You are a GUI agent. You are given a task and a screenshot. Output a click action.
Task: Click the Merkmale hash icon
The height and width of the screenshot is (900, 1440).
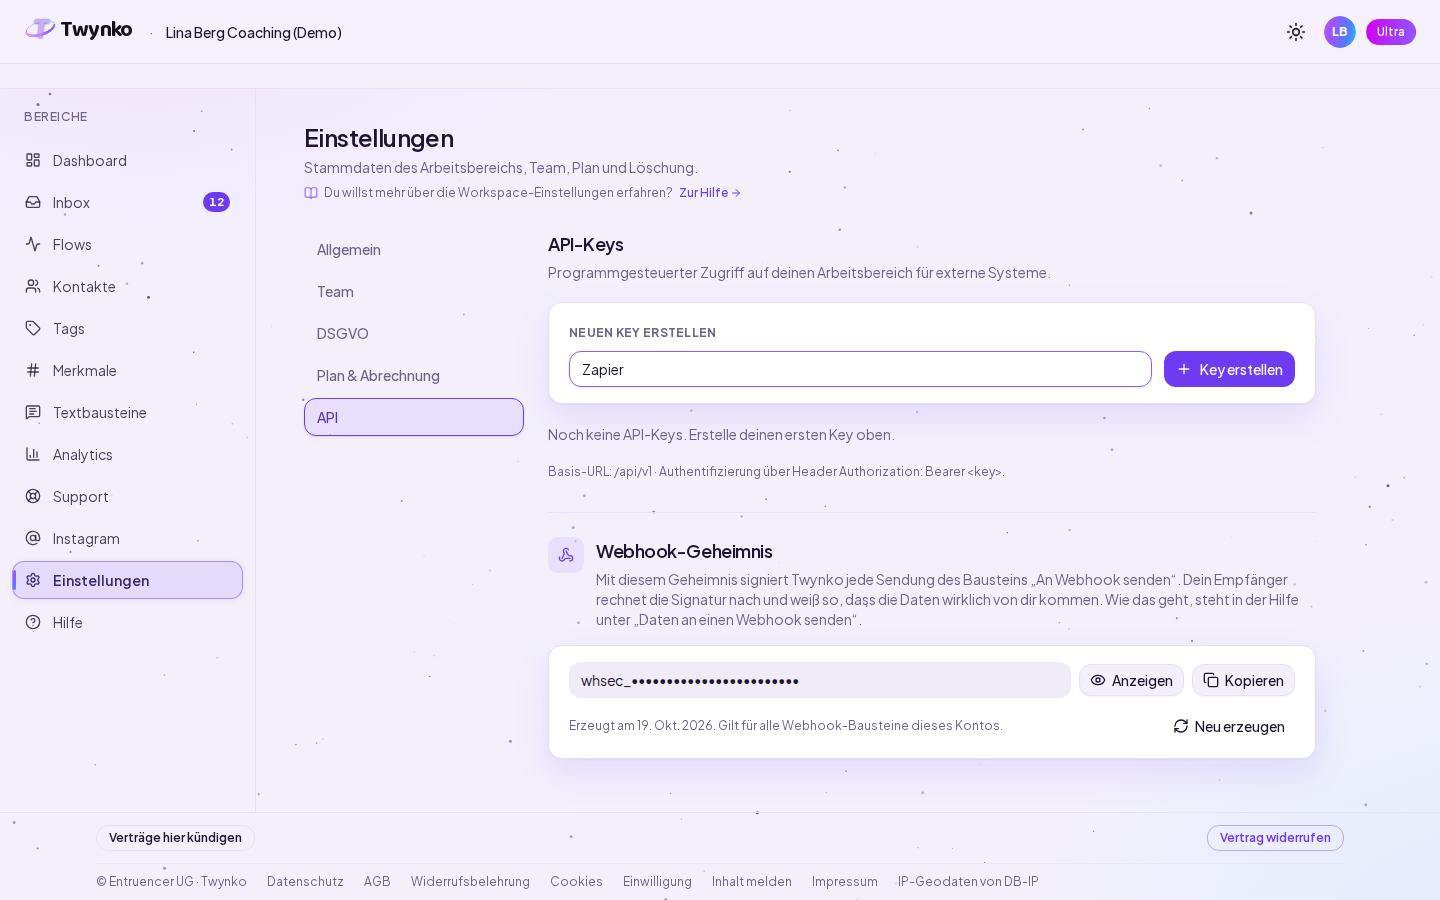pyautogui.click(x=33, y=370)
